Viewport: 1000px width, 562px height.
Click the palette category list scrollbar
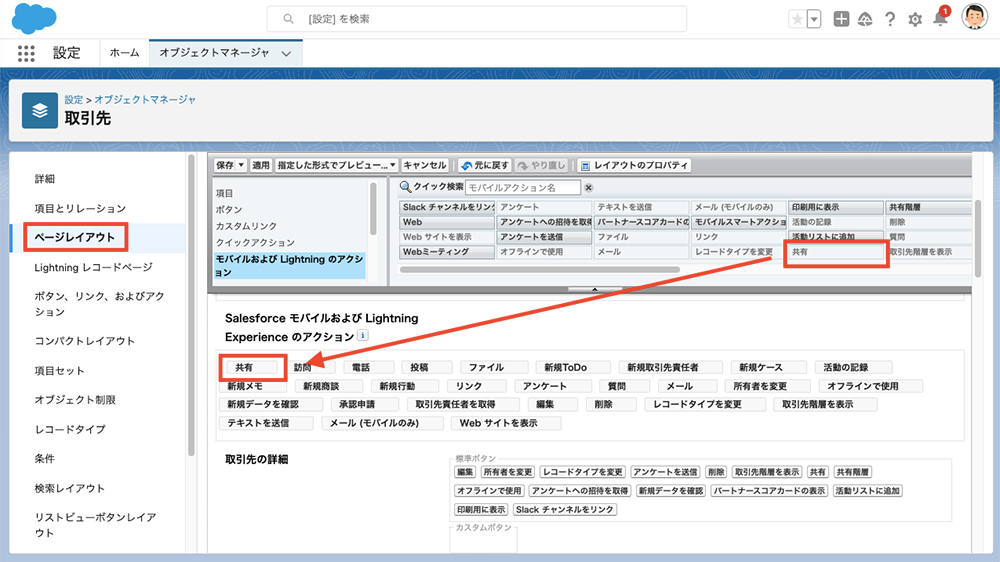point(373,208)
